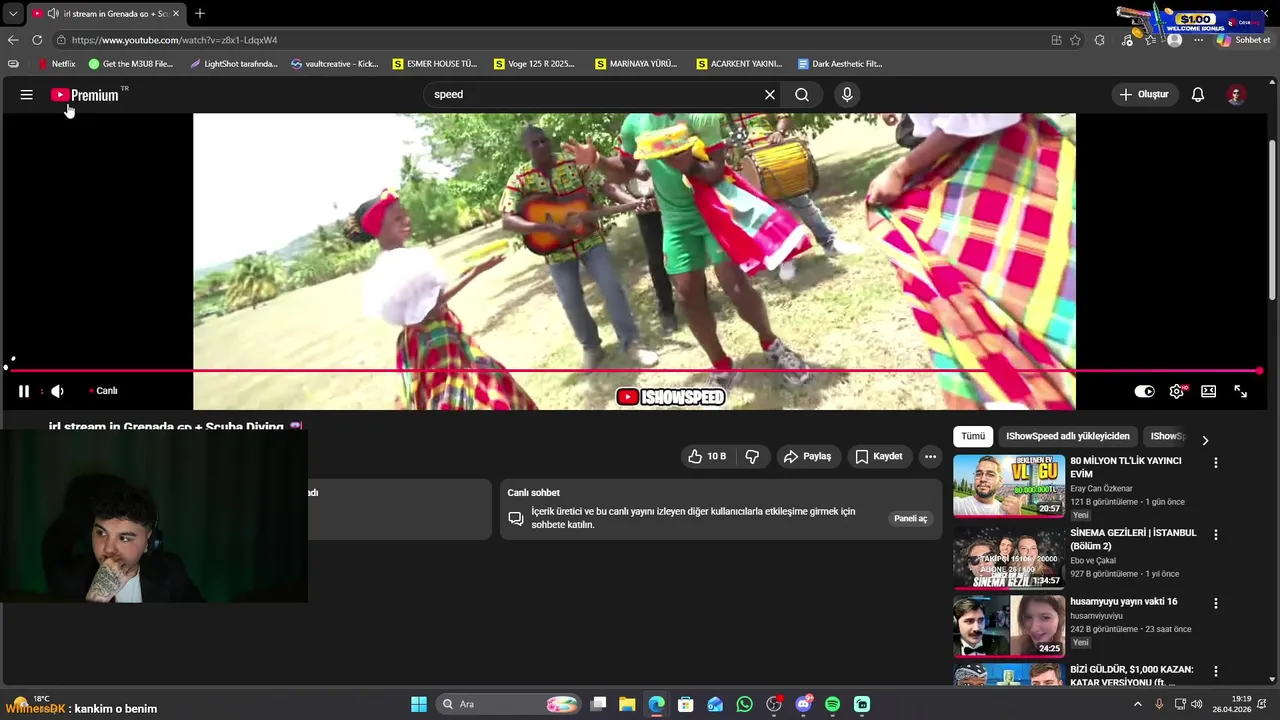Open the account avatar menu

[x=1236, y=95]
